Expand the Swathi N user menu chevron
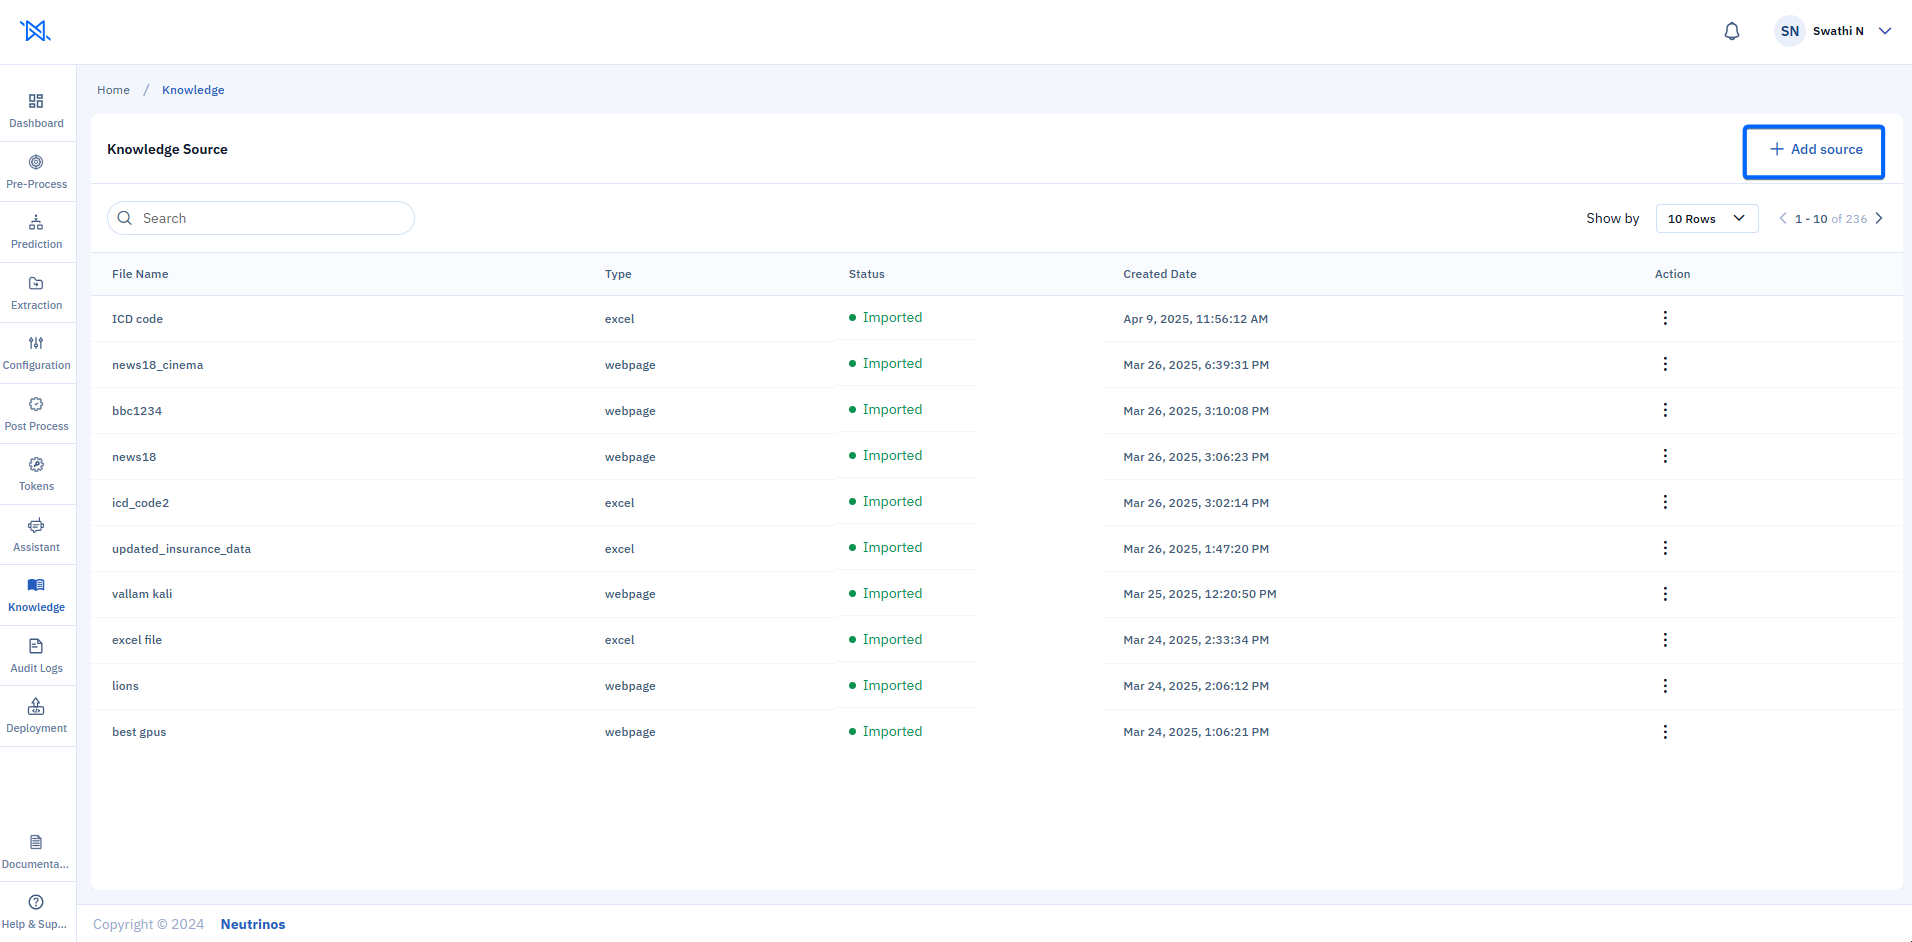1912x942 pixels. point(1885,31)
